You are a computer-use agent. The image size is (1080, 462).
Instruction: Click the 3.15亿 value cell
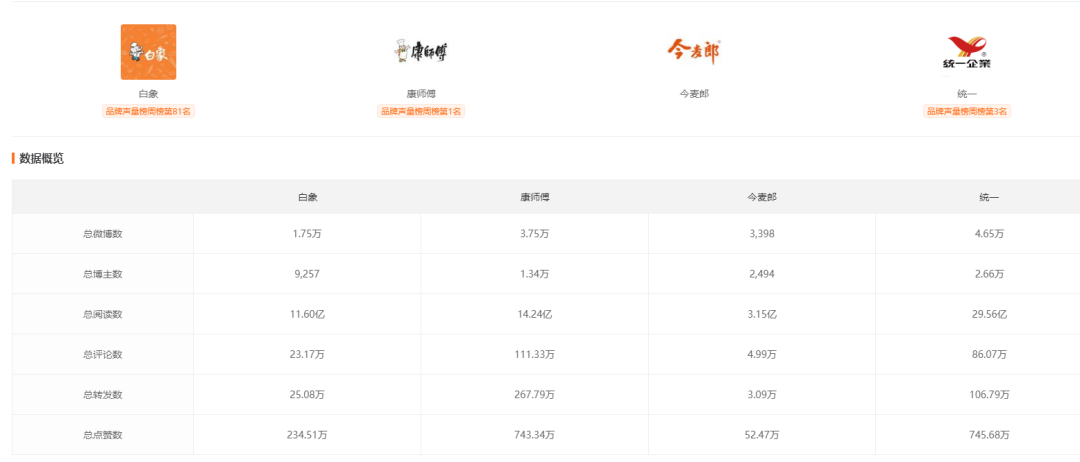762,314
